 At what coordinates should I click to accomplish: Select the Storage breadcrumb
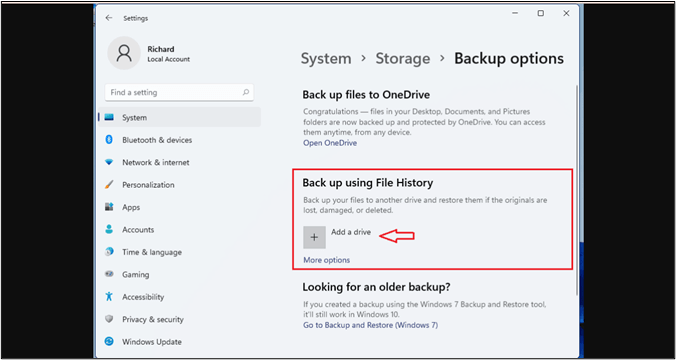pos(403,59)
